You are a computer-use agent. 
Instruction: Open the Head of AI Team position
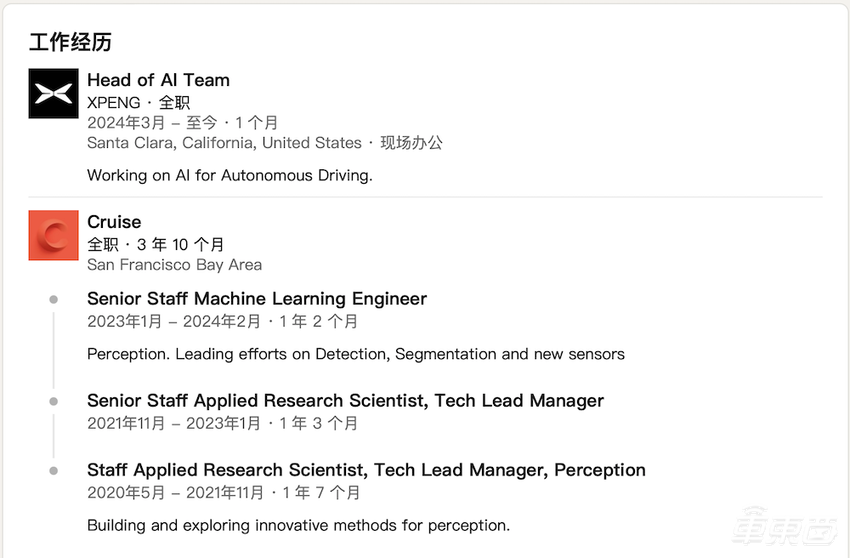[x=158, y=80]
